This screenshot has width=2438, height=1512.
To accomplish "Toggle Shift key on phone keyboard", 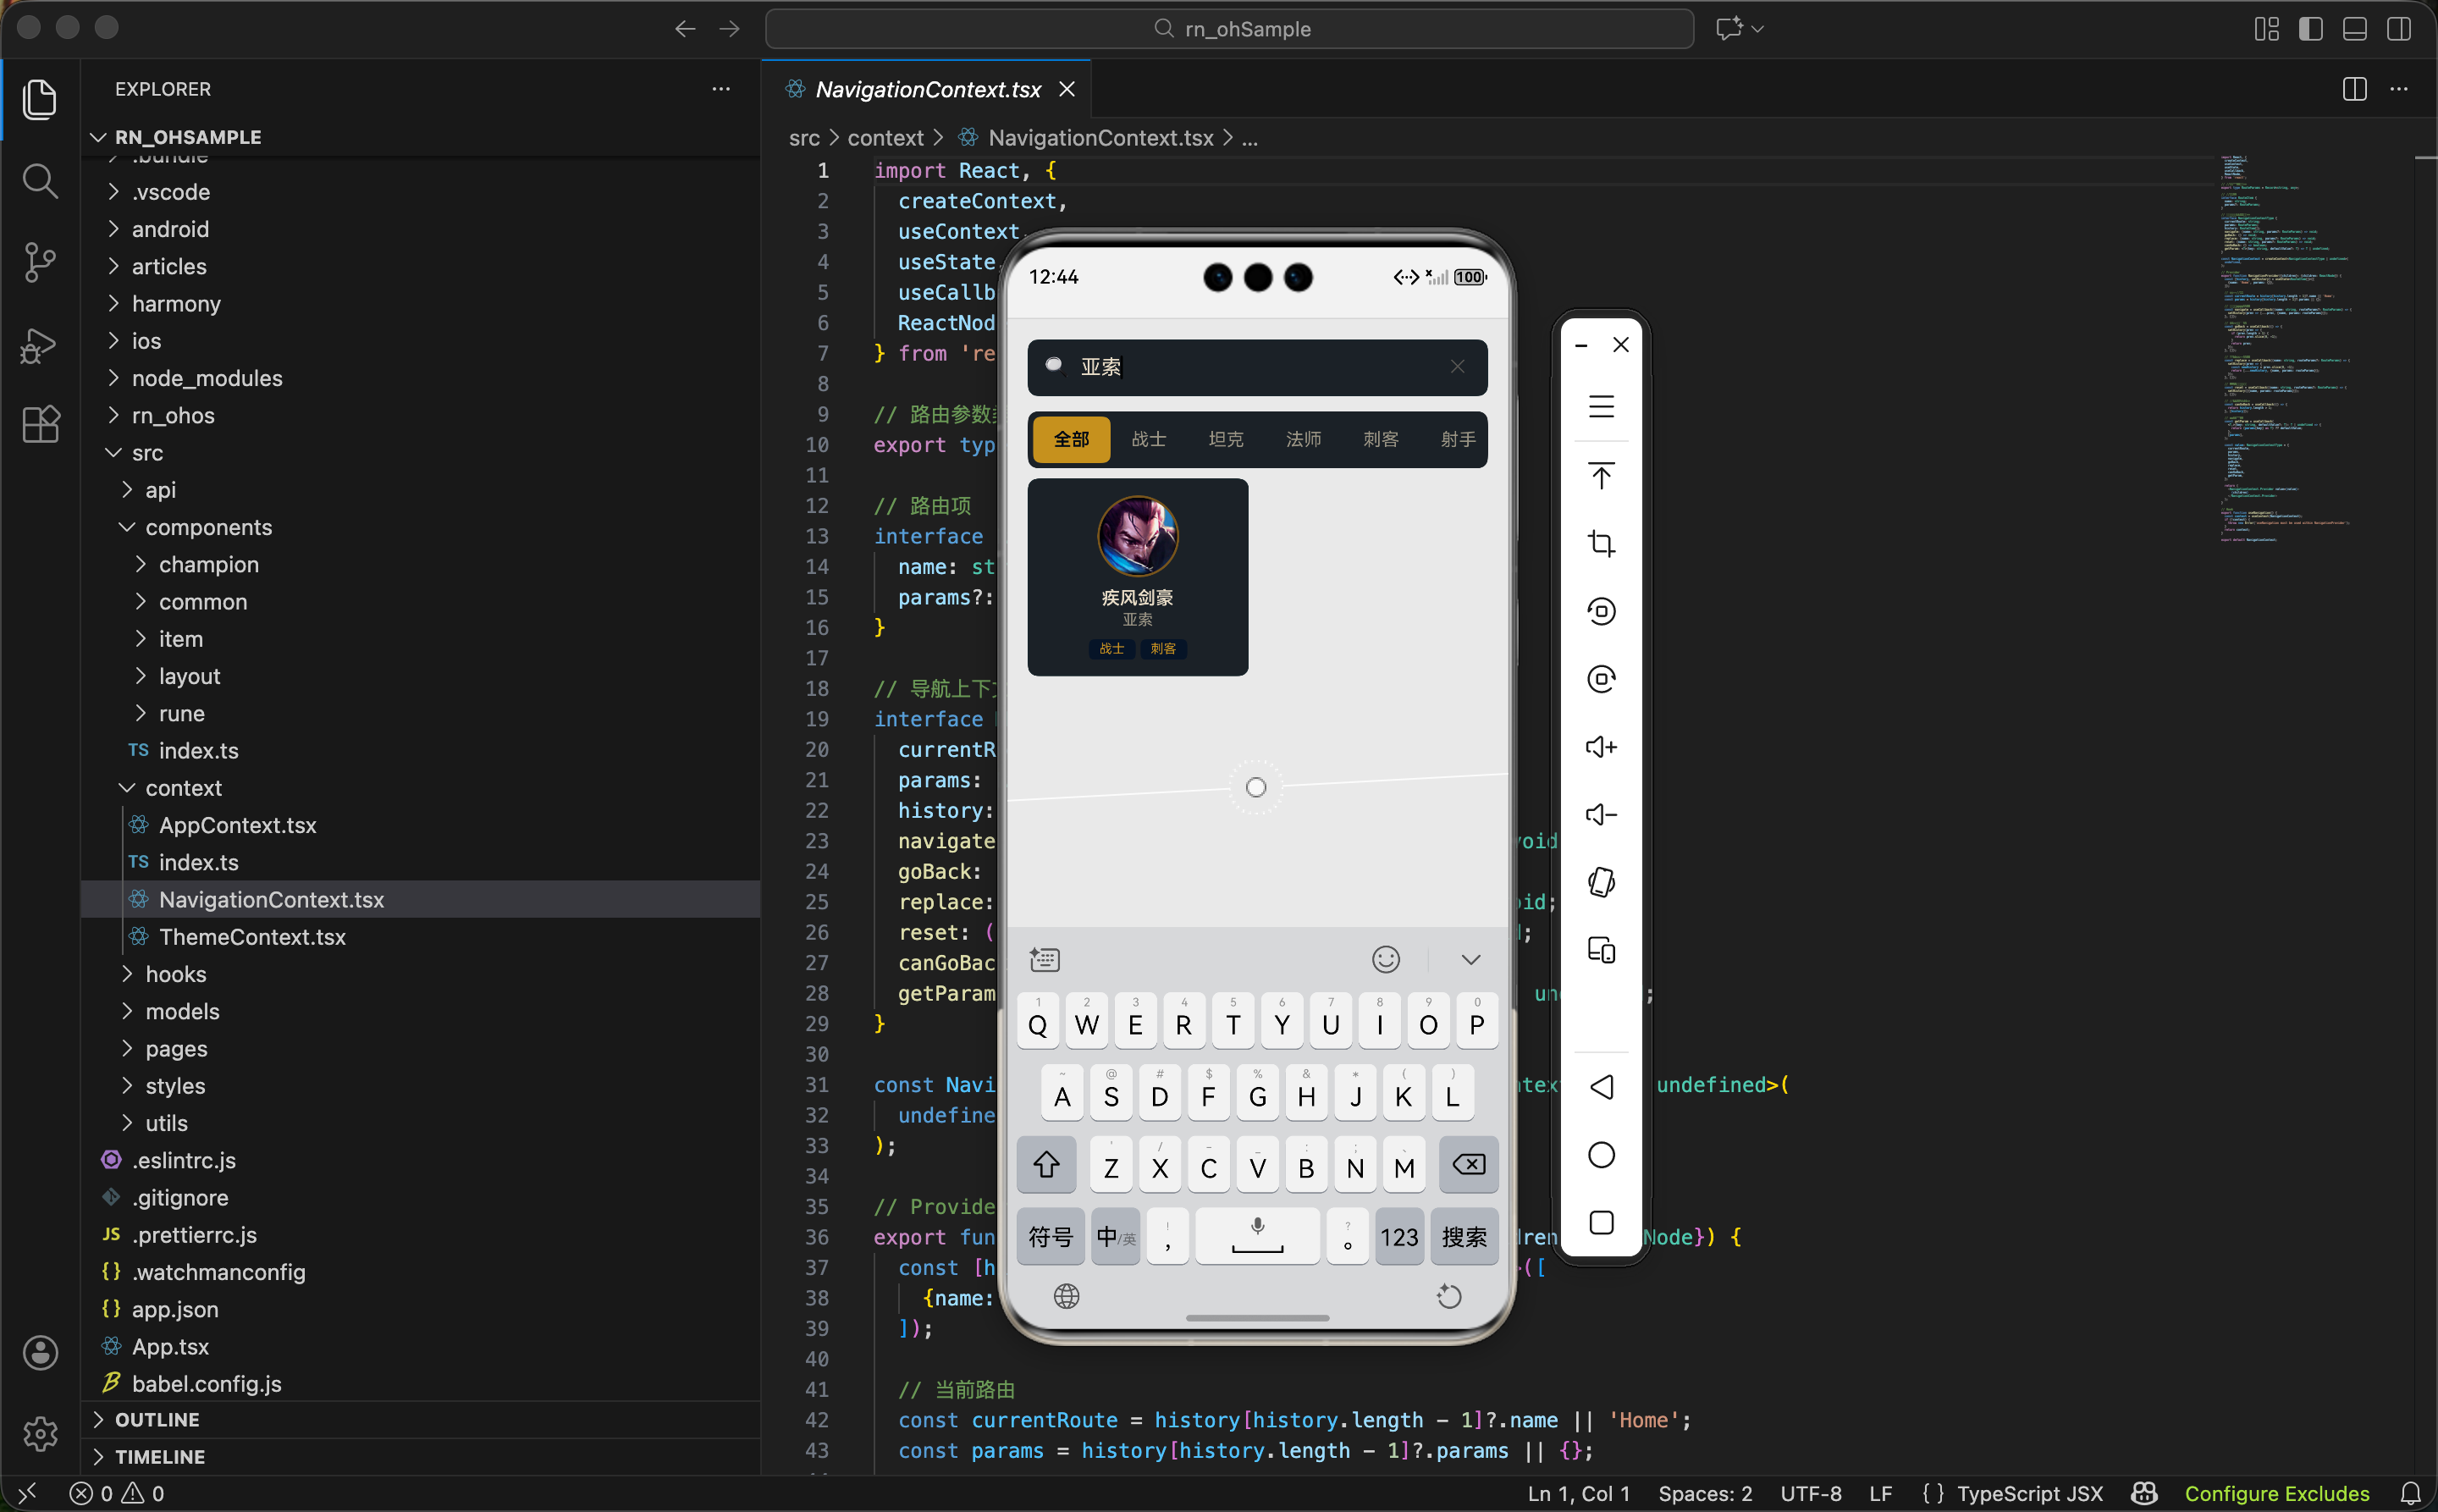I will (1046, 1165).
